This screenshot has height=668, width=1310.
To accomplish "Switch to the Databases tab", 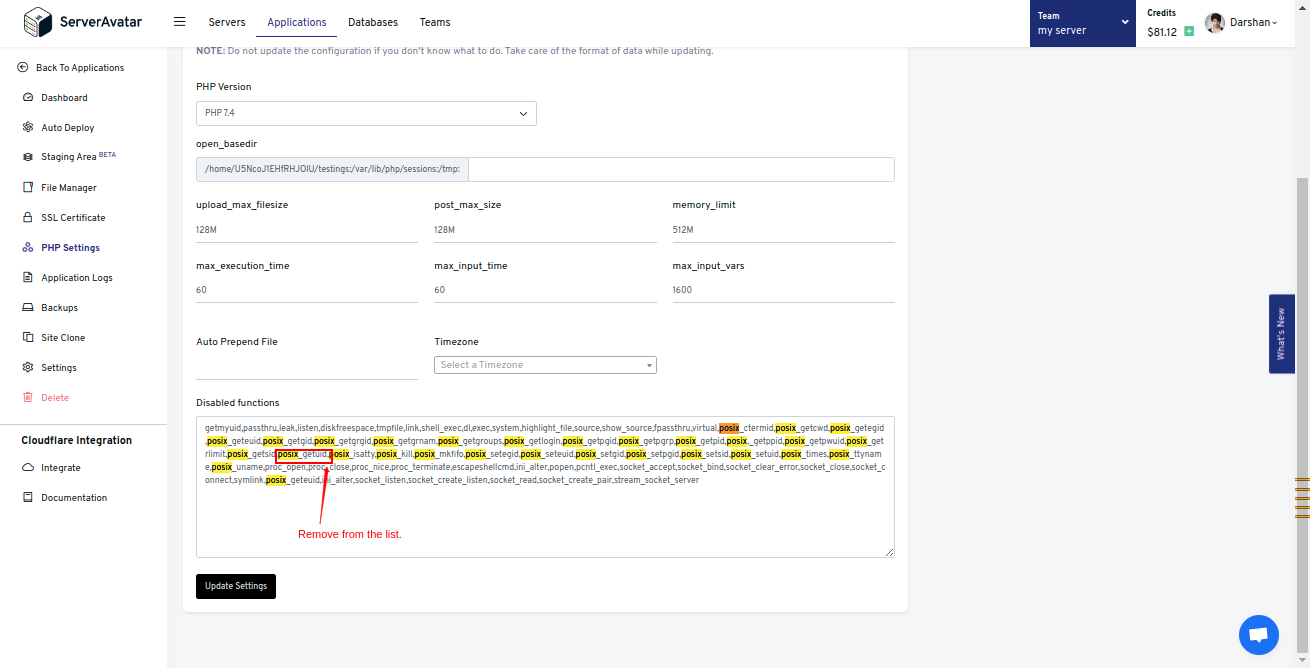I will (372, 22).
